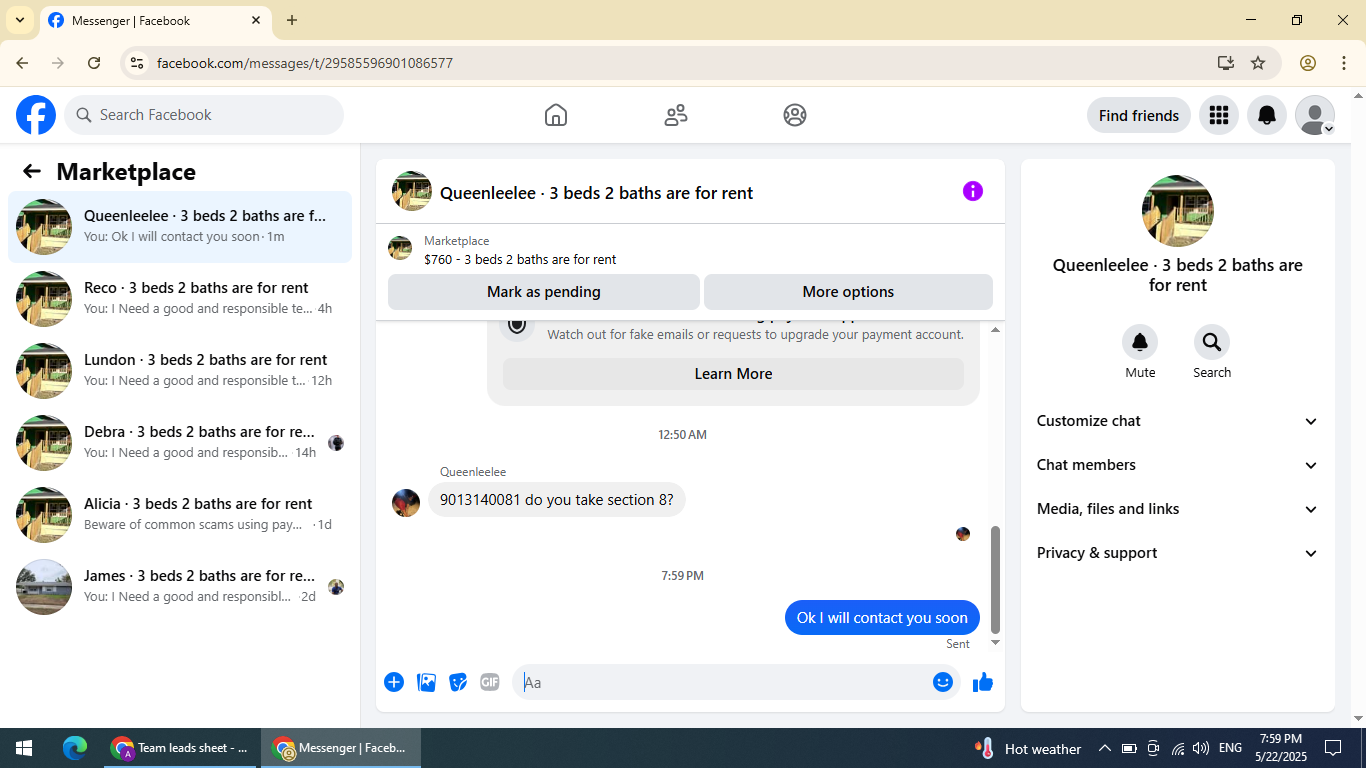Open the Chrome profile icon
The image size is (1366, 768).
coord(1308,63)
